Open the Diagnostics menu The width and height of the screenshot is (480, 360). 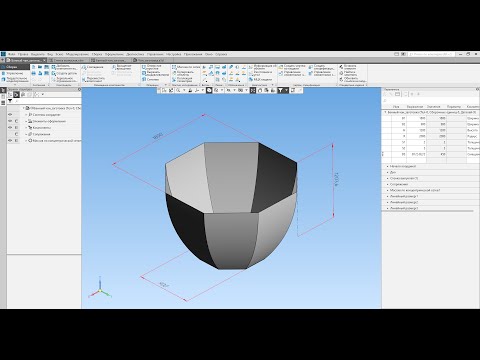135,54
